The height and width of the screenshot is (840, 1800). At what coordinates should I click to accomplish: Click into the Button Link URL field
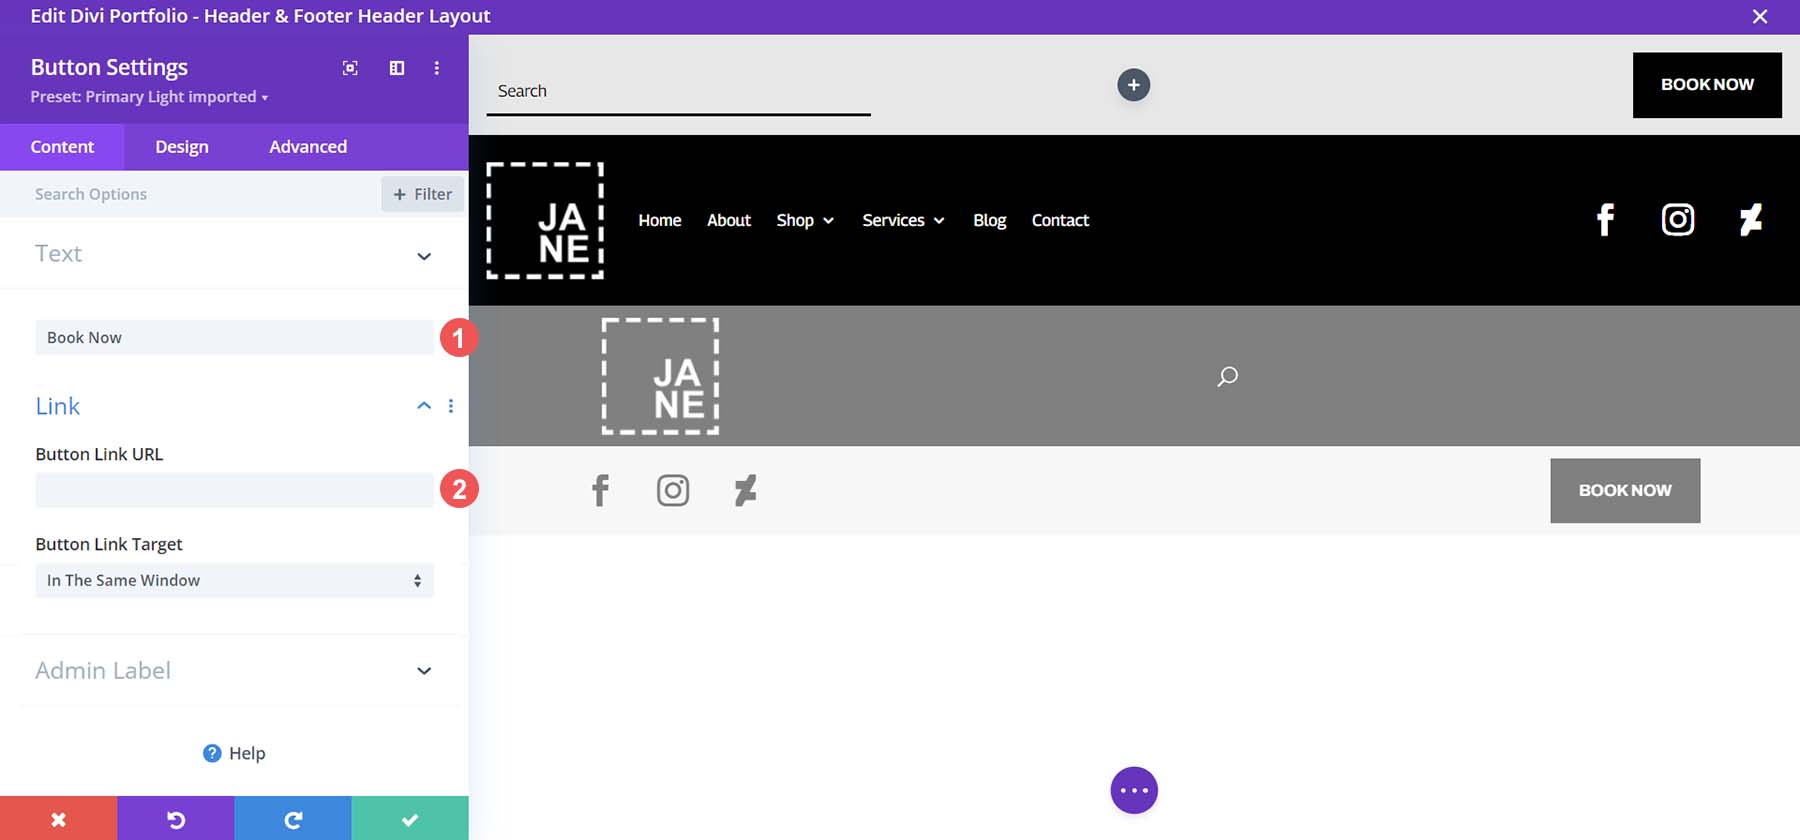pos(234,490)
